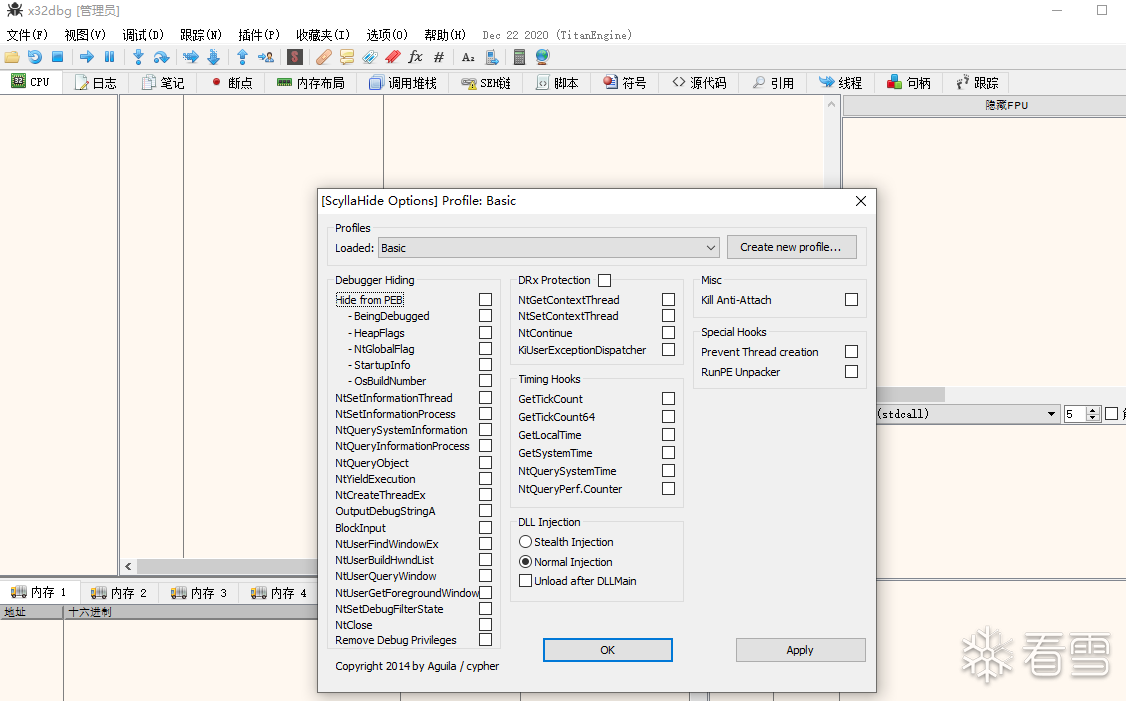Click the comments speech bubble icon
The image size is (1126, 701).
click(x=347, y=57)
